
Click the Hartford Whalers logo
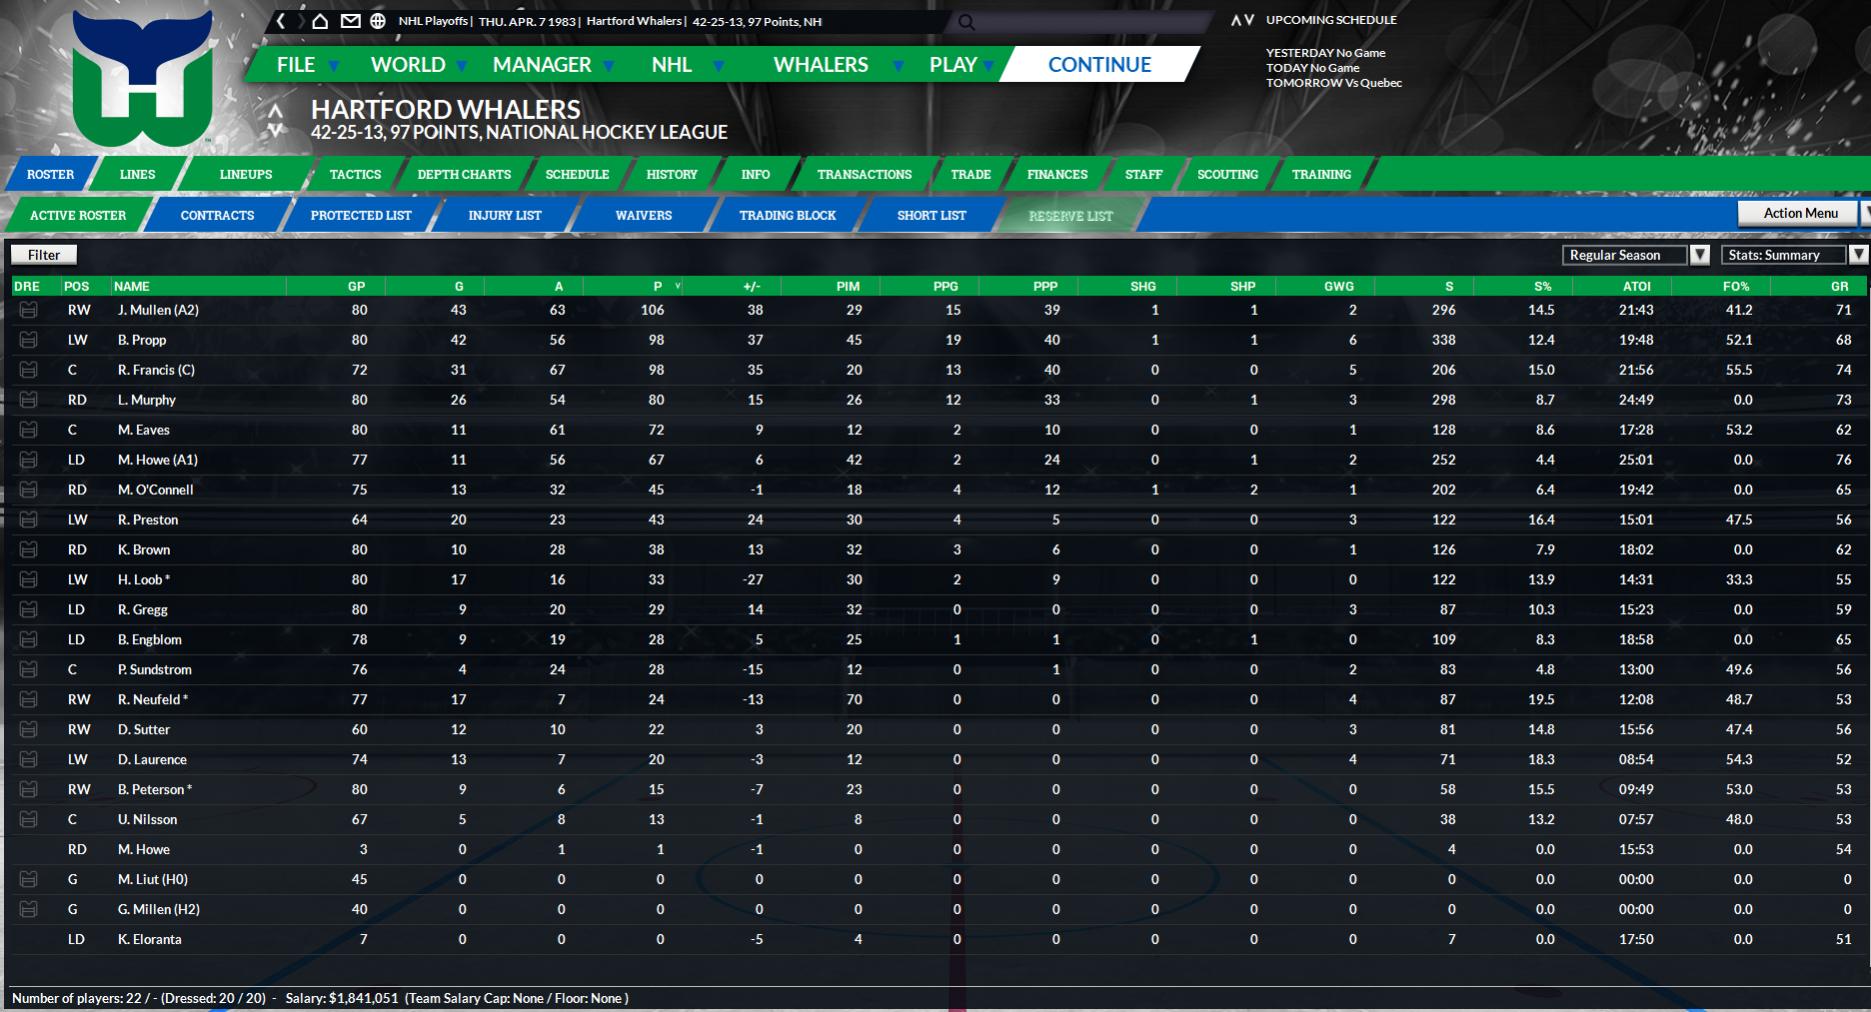pos(143,80)
